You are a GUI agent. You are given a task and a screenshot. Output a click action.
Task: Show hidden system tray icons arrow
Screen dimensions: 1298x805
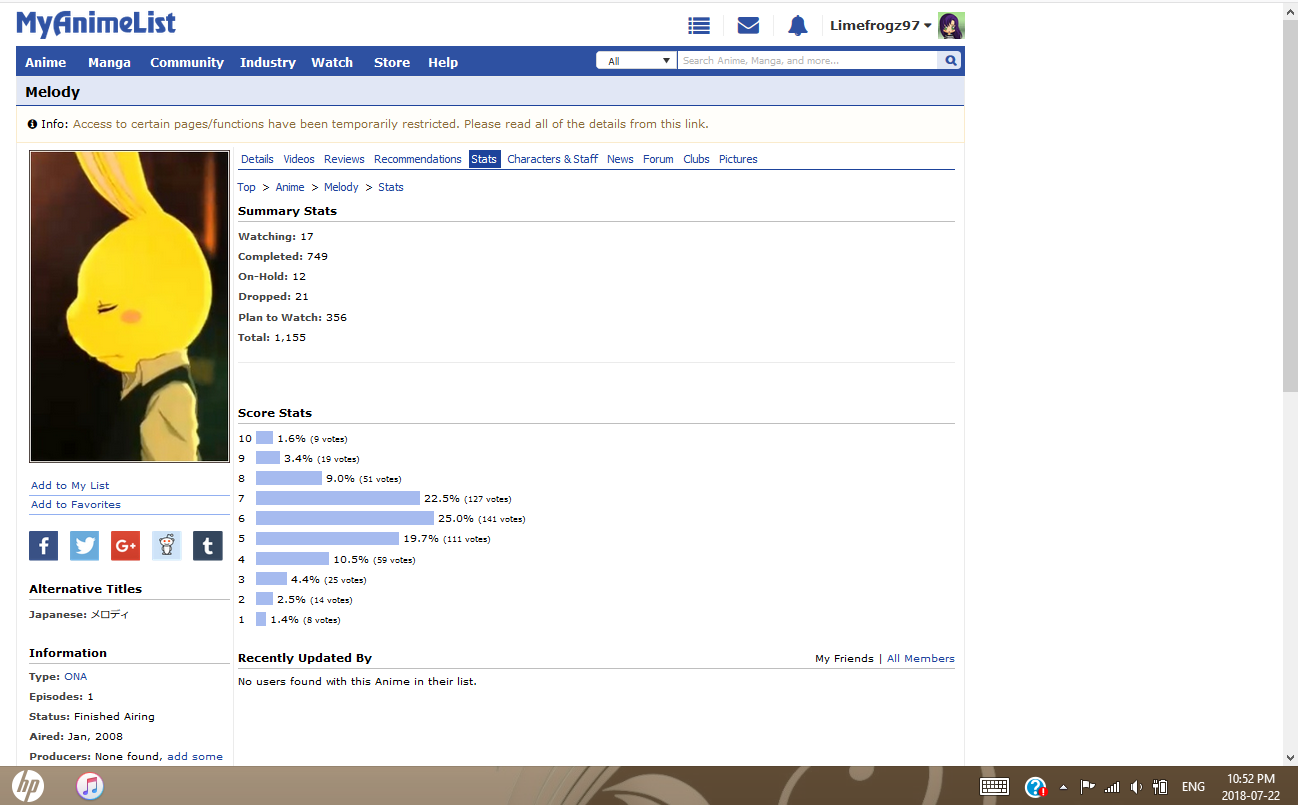point(1063,787)
